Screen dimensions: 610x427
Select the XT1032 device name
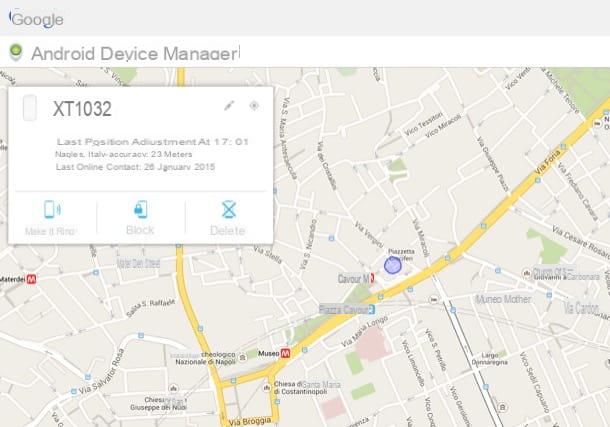[x=82, y=108]
